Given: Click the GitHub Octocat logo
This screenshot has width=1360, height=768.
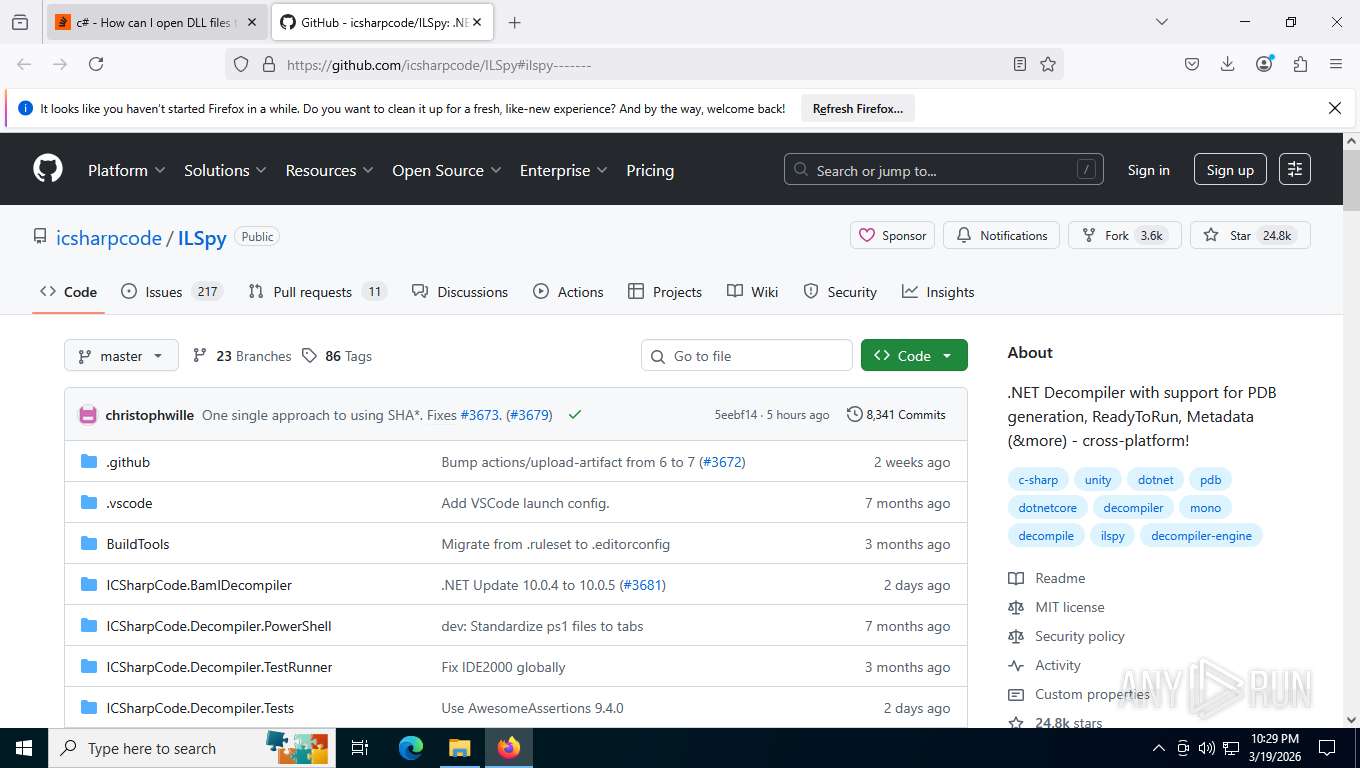Looking at the screenshot, I should 48,169.
